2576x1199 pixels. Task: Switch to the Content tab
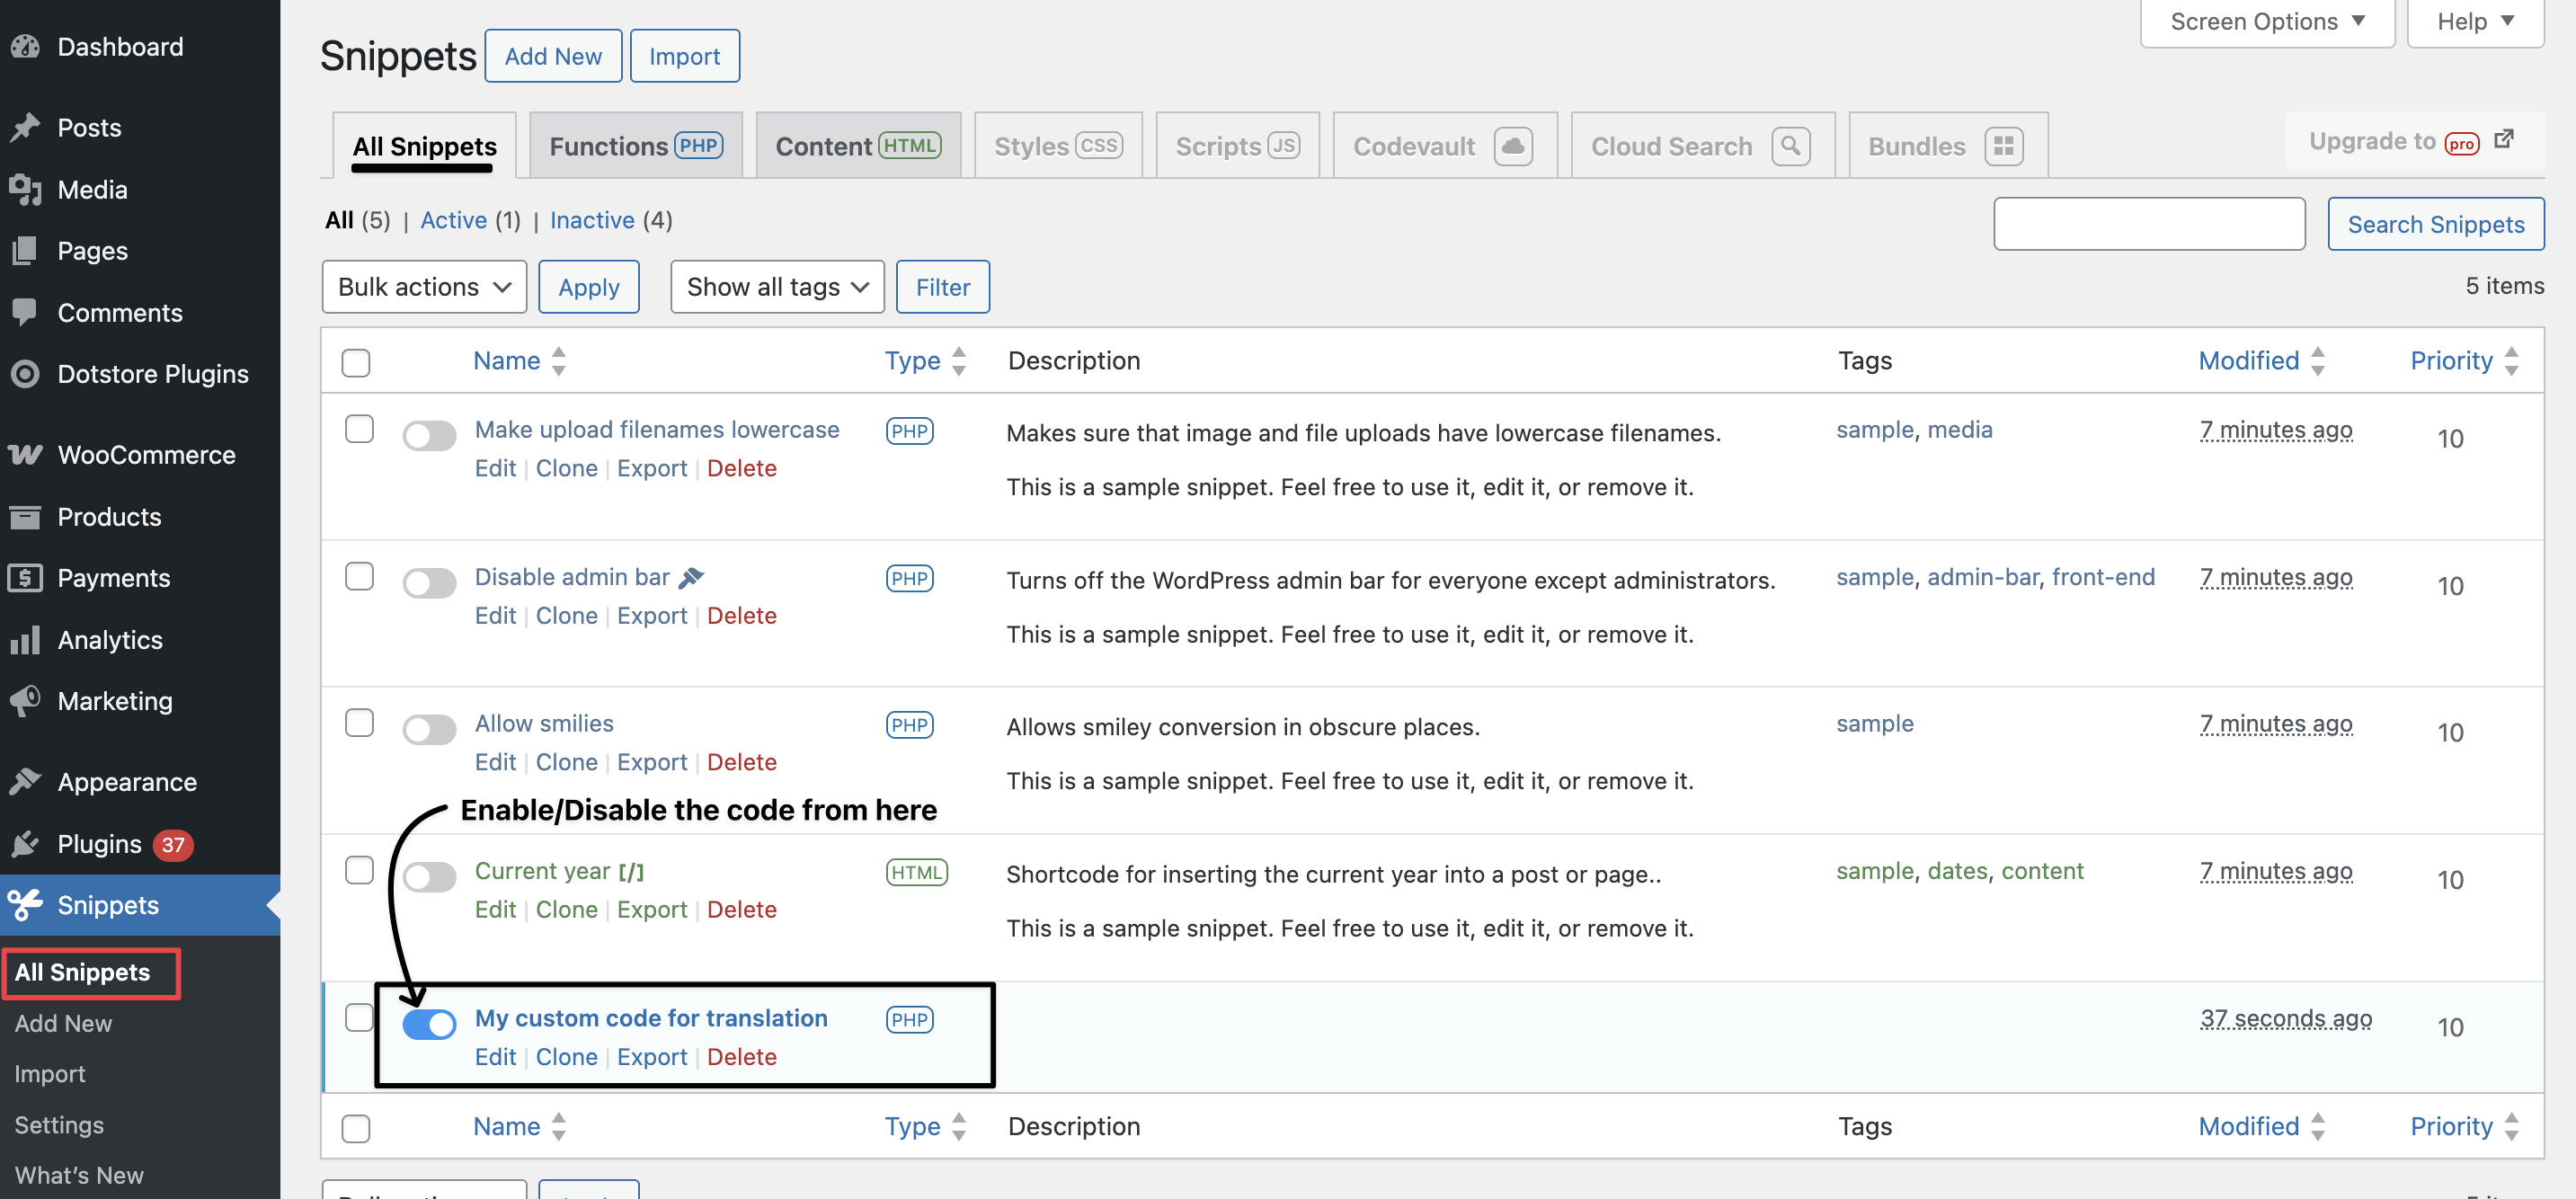[x=858, y=146]
